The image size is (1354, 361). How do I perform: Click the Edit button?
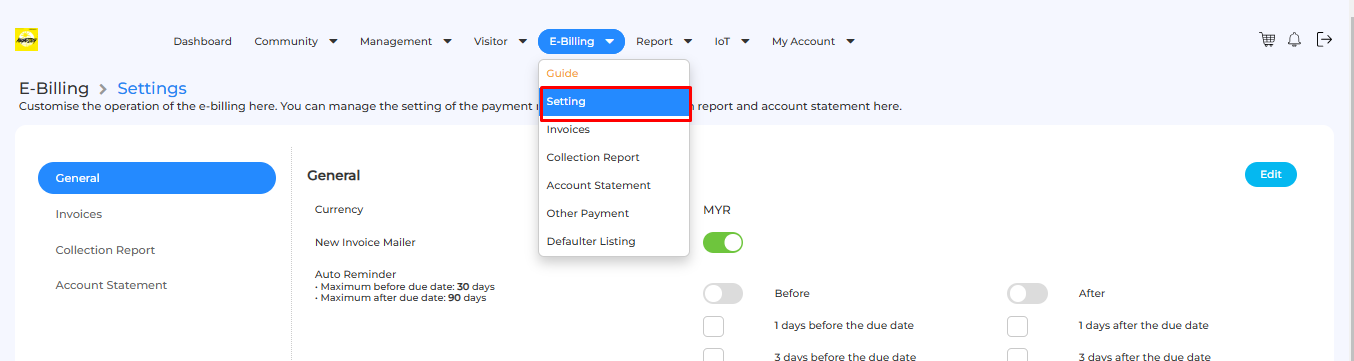(1271, 174)
